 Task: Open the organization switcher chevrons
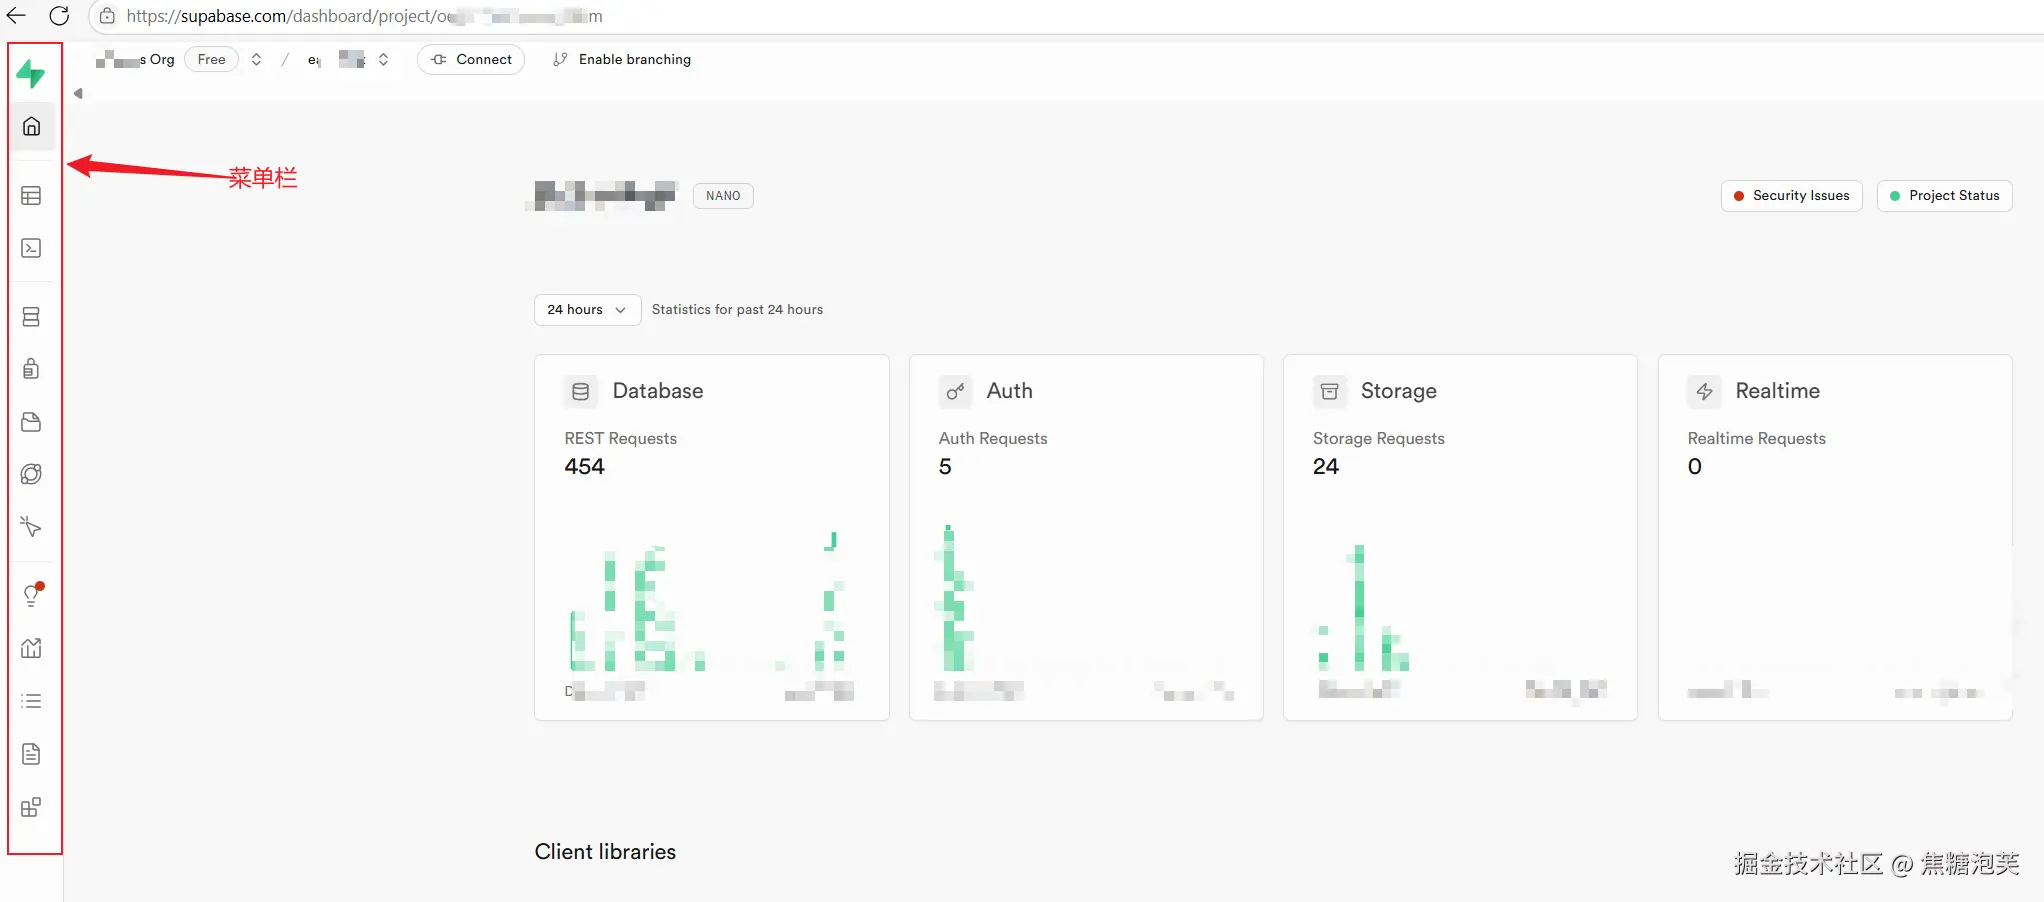click(257, 60)
